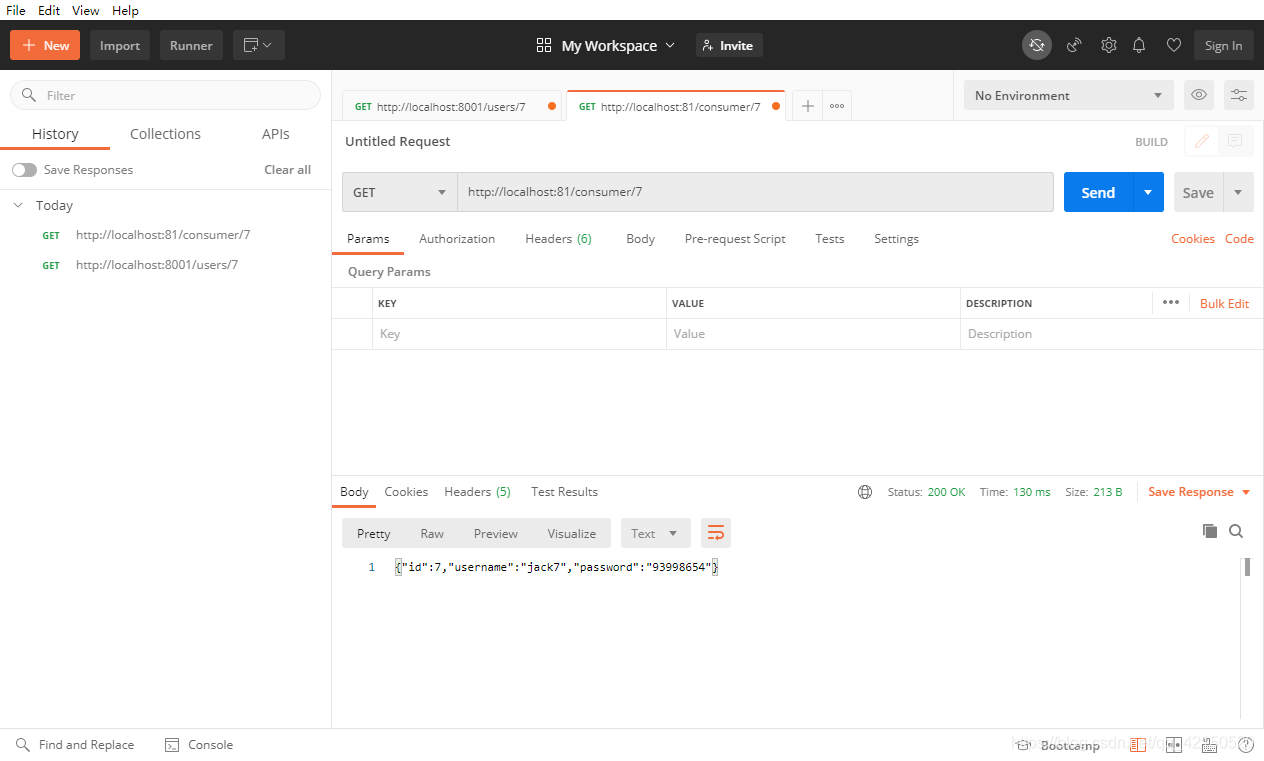Click the heart icon in header
1264x761 pixels.
pyautogui.click(x=1174, y=45)
